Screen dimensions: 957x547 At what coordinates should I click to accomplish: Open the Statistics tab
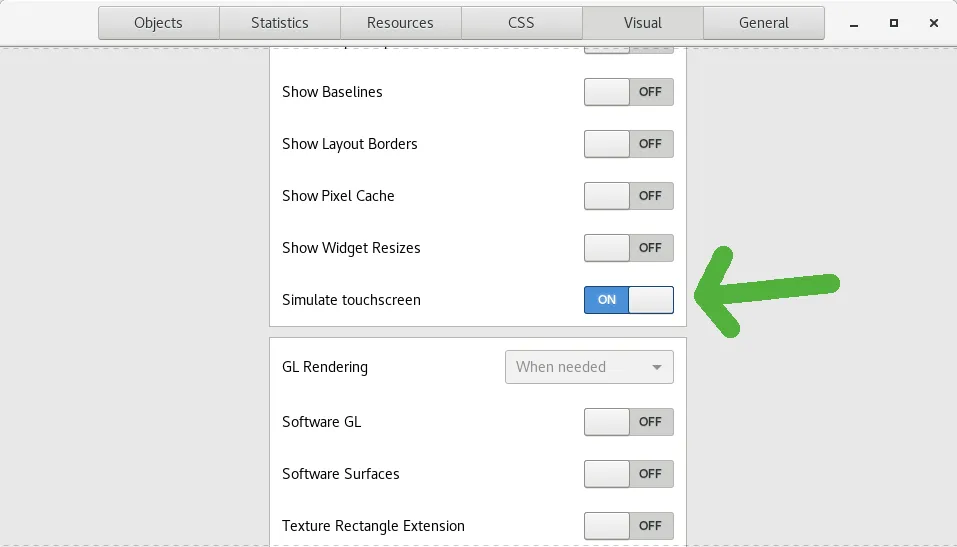279,23
